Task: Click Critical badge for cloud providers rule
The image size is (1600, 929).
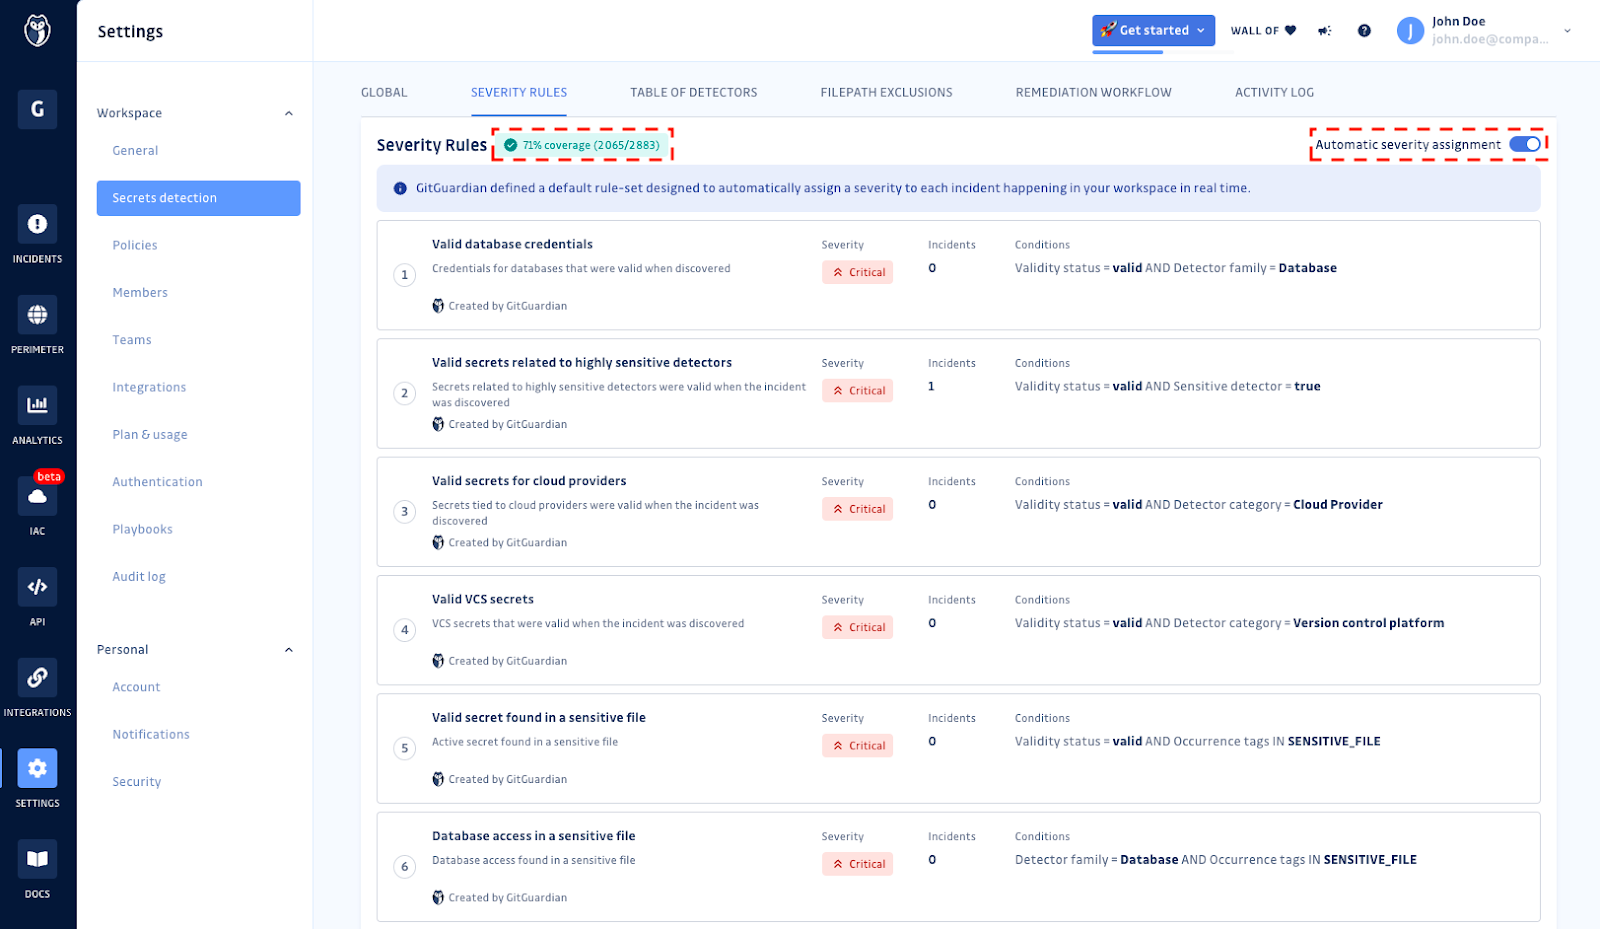Action: pos(857,509)
